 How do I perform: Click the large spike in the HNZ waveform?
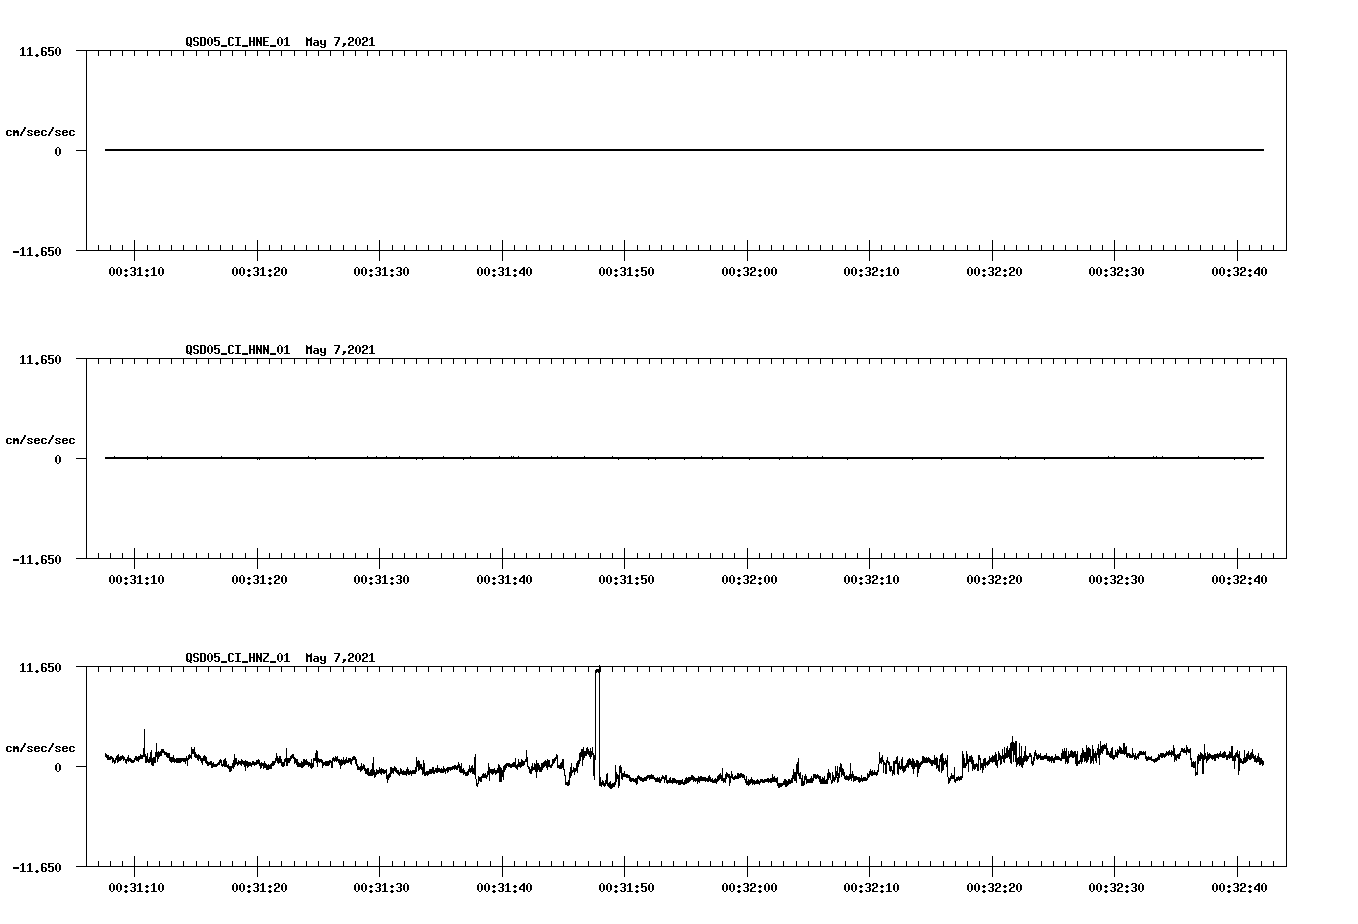coord(597,700)
